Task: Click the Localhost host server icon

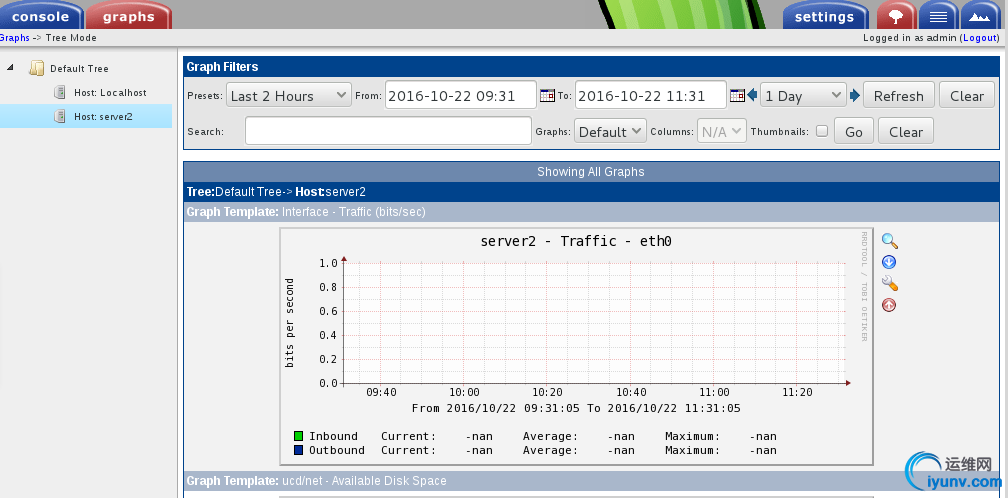Action: click(x=60, y=93)
